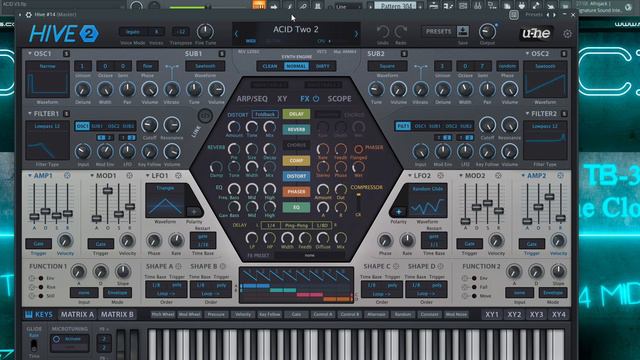Toggle DELAY effect on

point(296,114)
